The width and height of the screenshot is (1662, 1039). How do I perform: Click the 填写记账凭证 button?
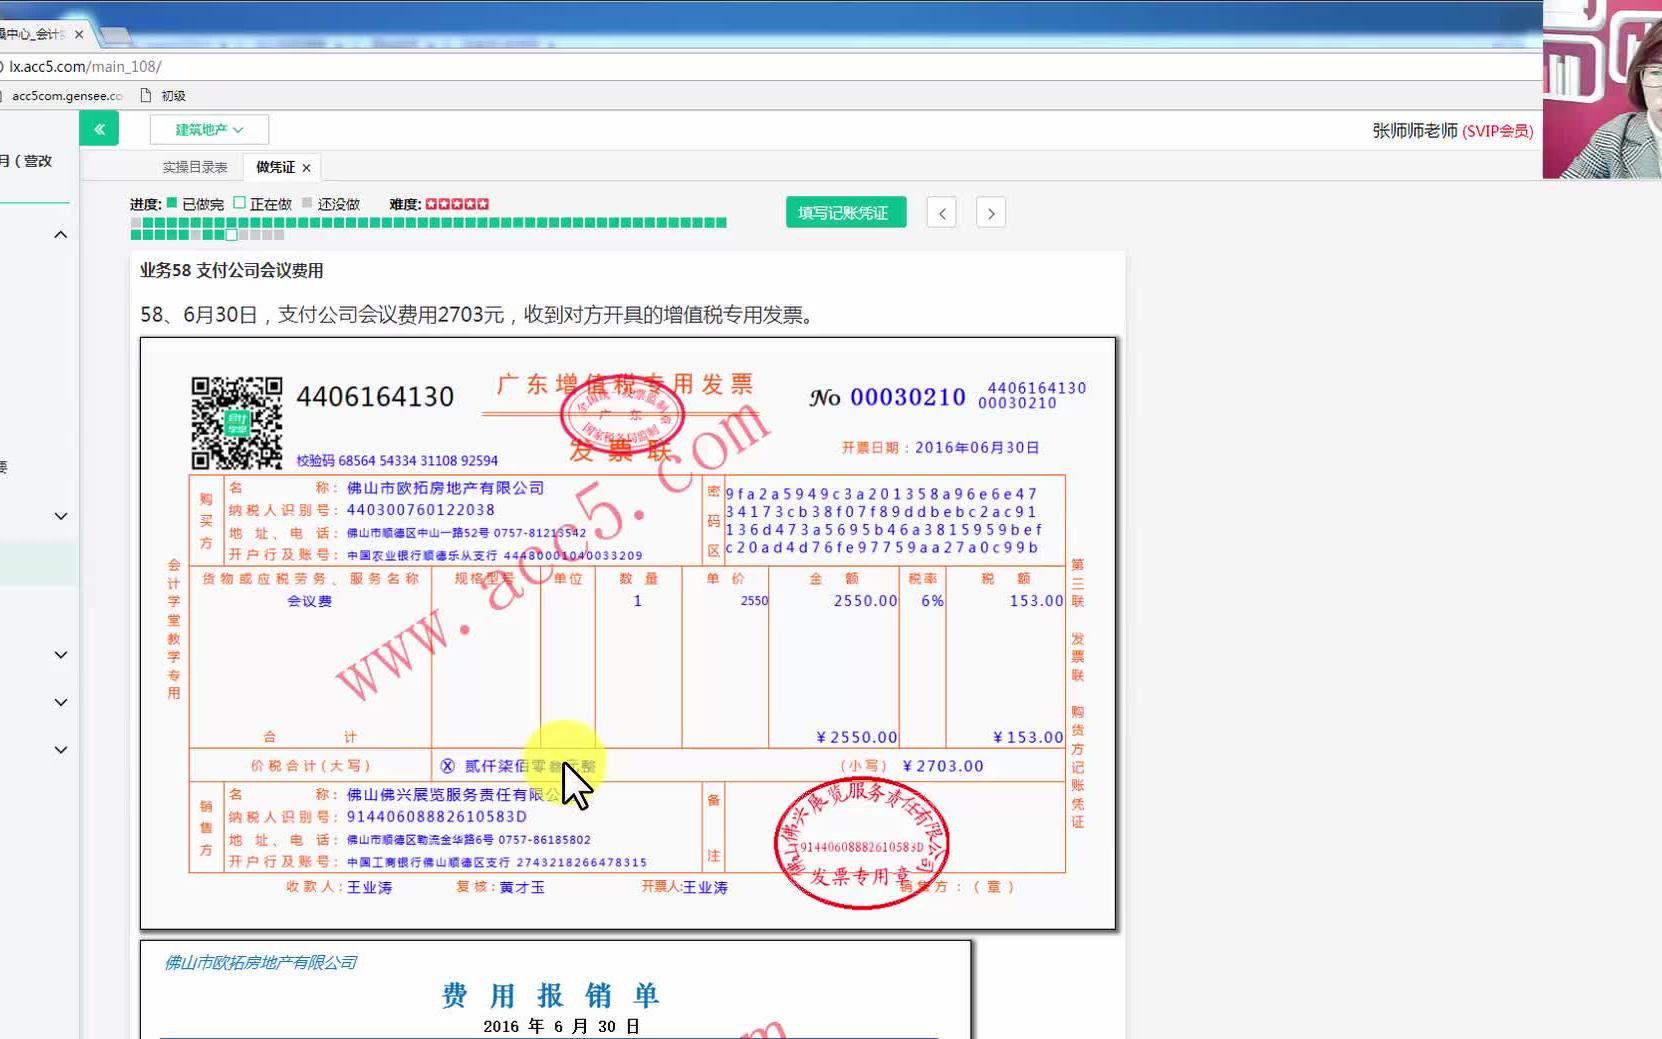pos(845,212)
